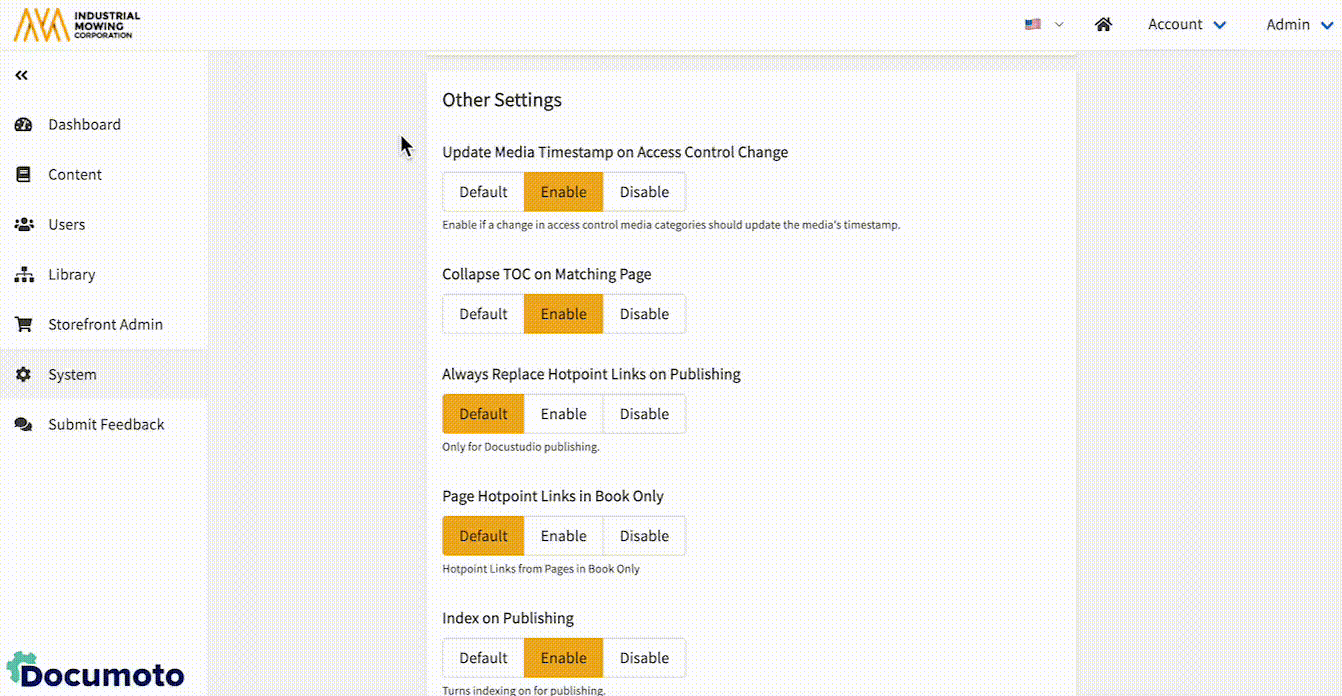Click the Content book icon
This screenshot has height=696, width=1342.
click(x=24, y=175)
